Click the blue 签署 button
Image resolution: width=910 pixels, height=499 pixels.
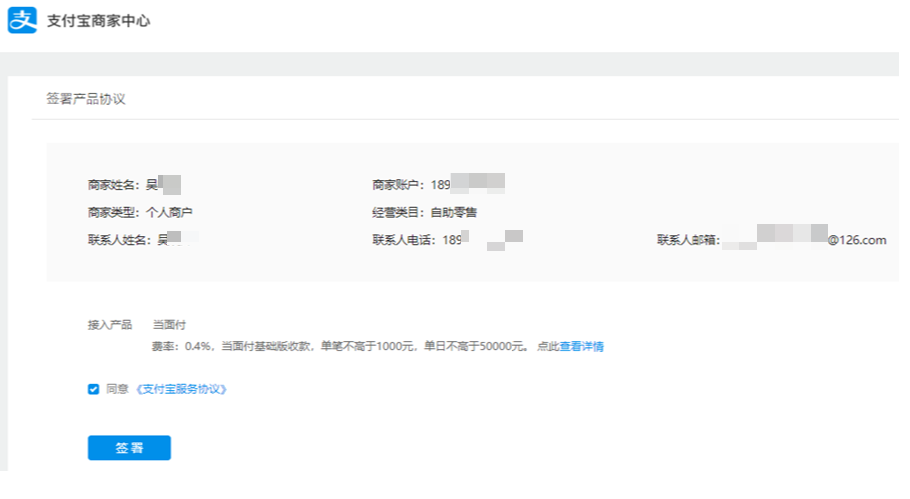129,448
